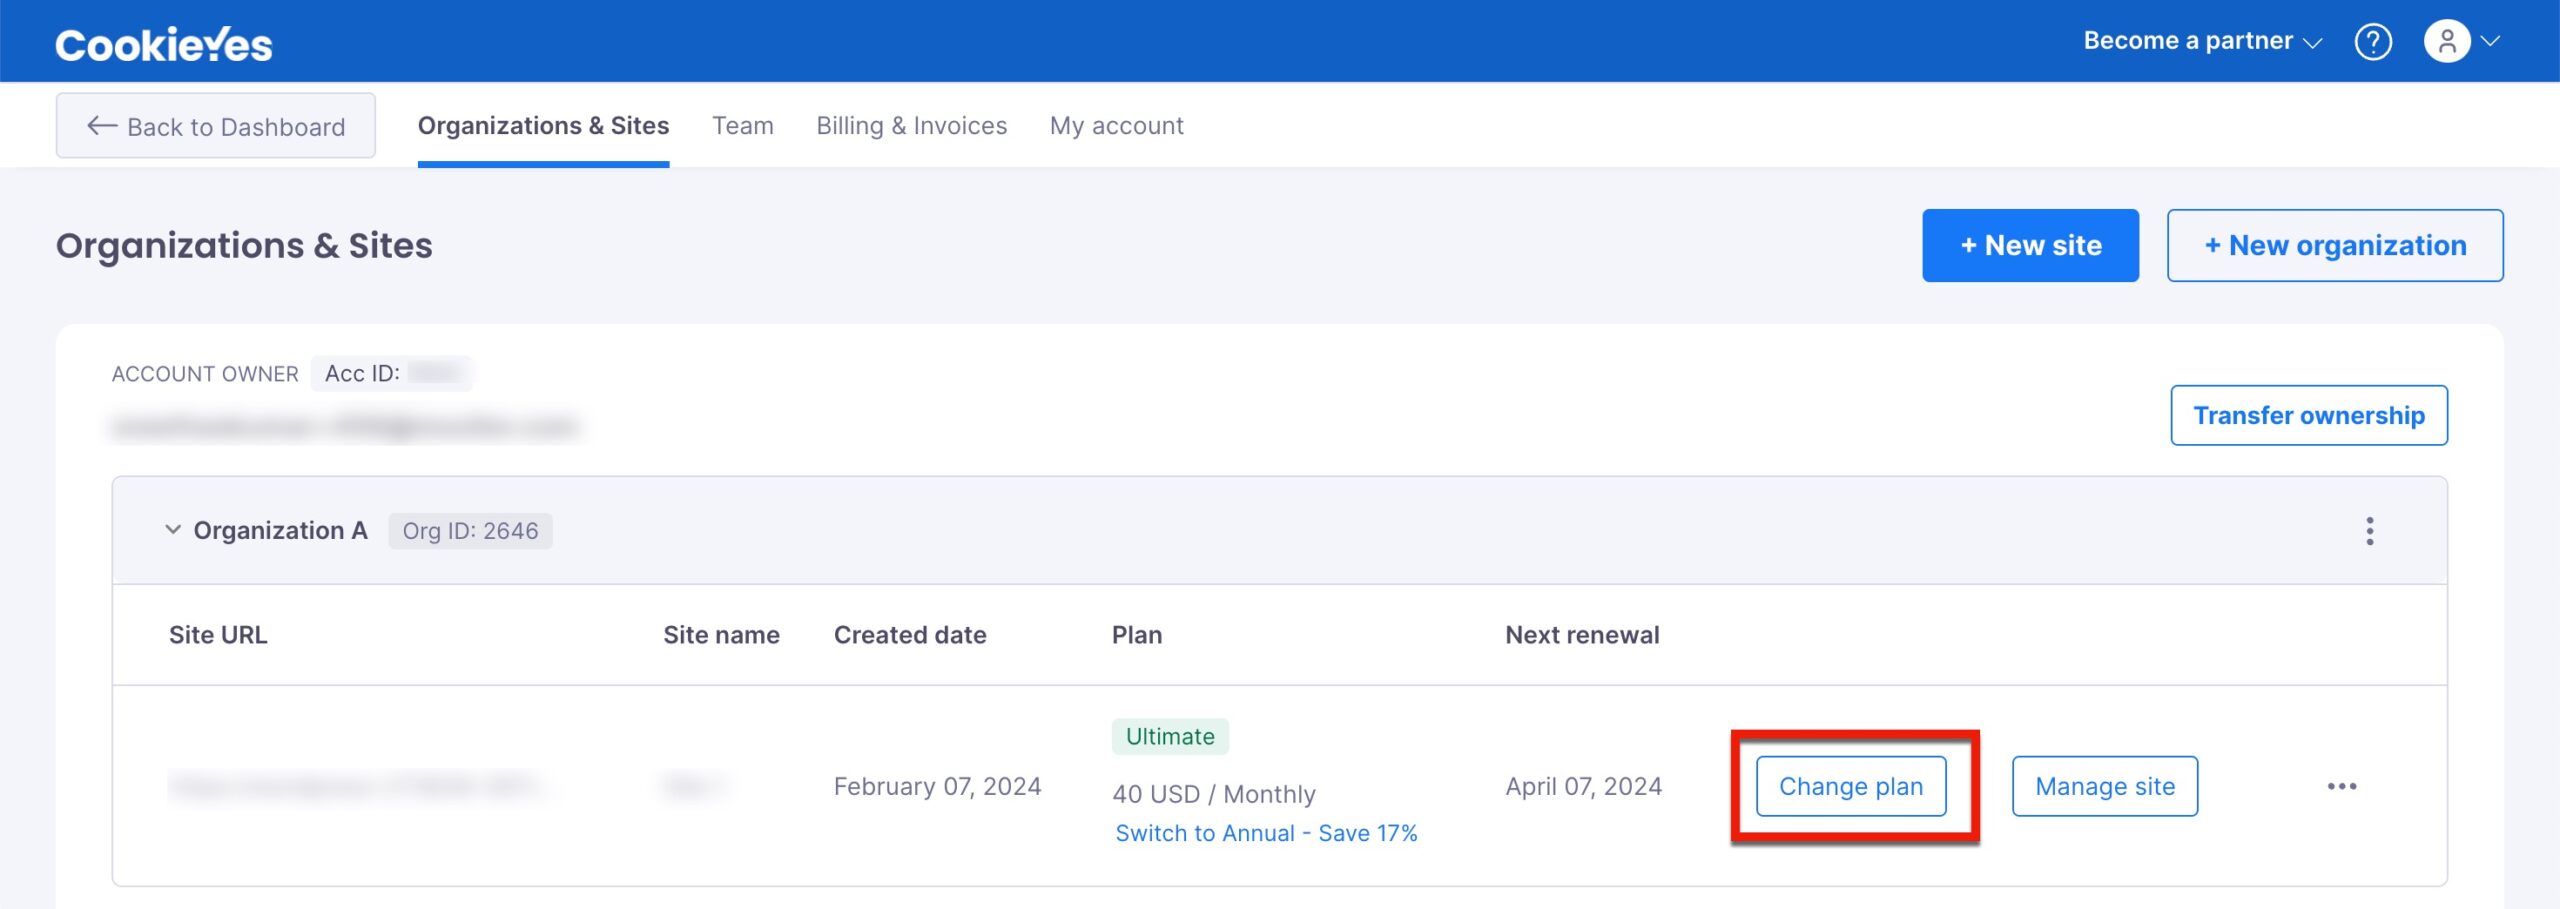The width and height of the screenshot is (2560, 909).
Task: Open the Billing & Invoices tab
Action: click(911, 126)
